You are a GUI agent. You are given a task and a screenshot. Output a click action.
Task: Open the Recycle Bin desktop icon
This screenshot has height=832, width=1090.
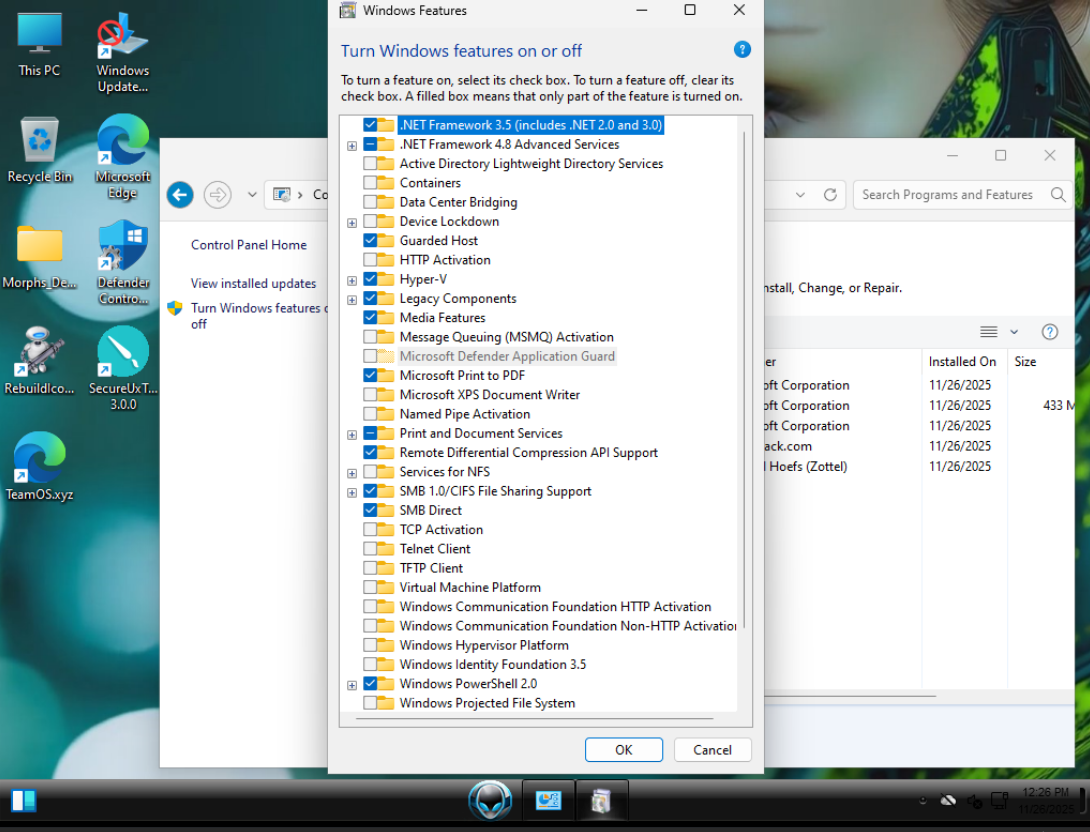click(x=40, y=142)
